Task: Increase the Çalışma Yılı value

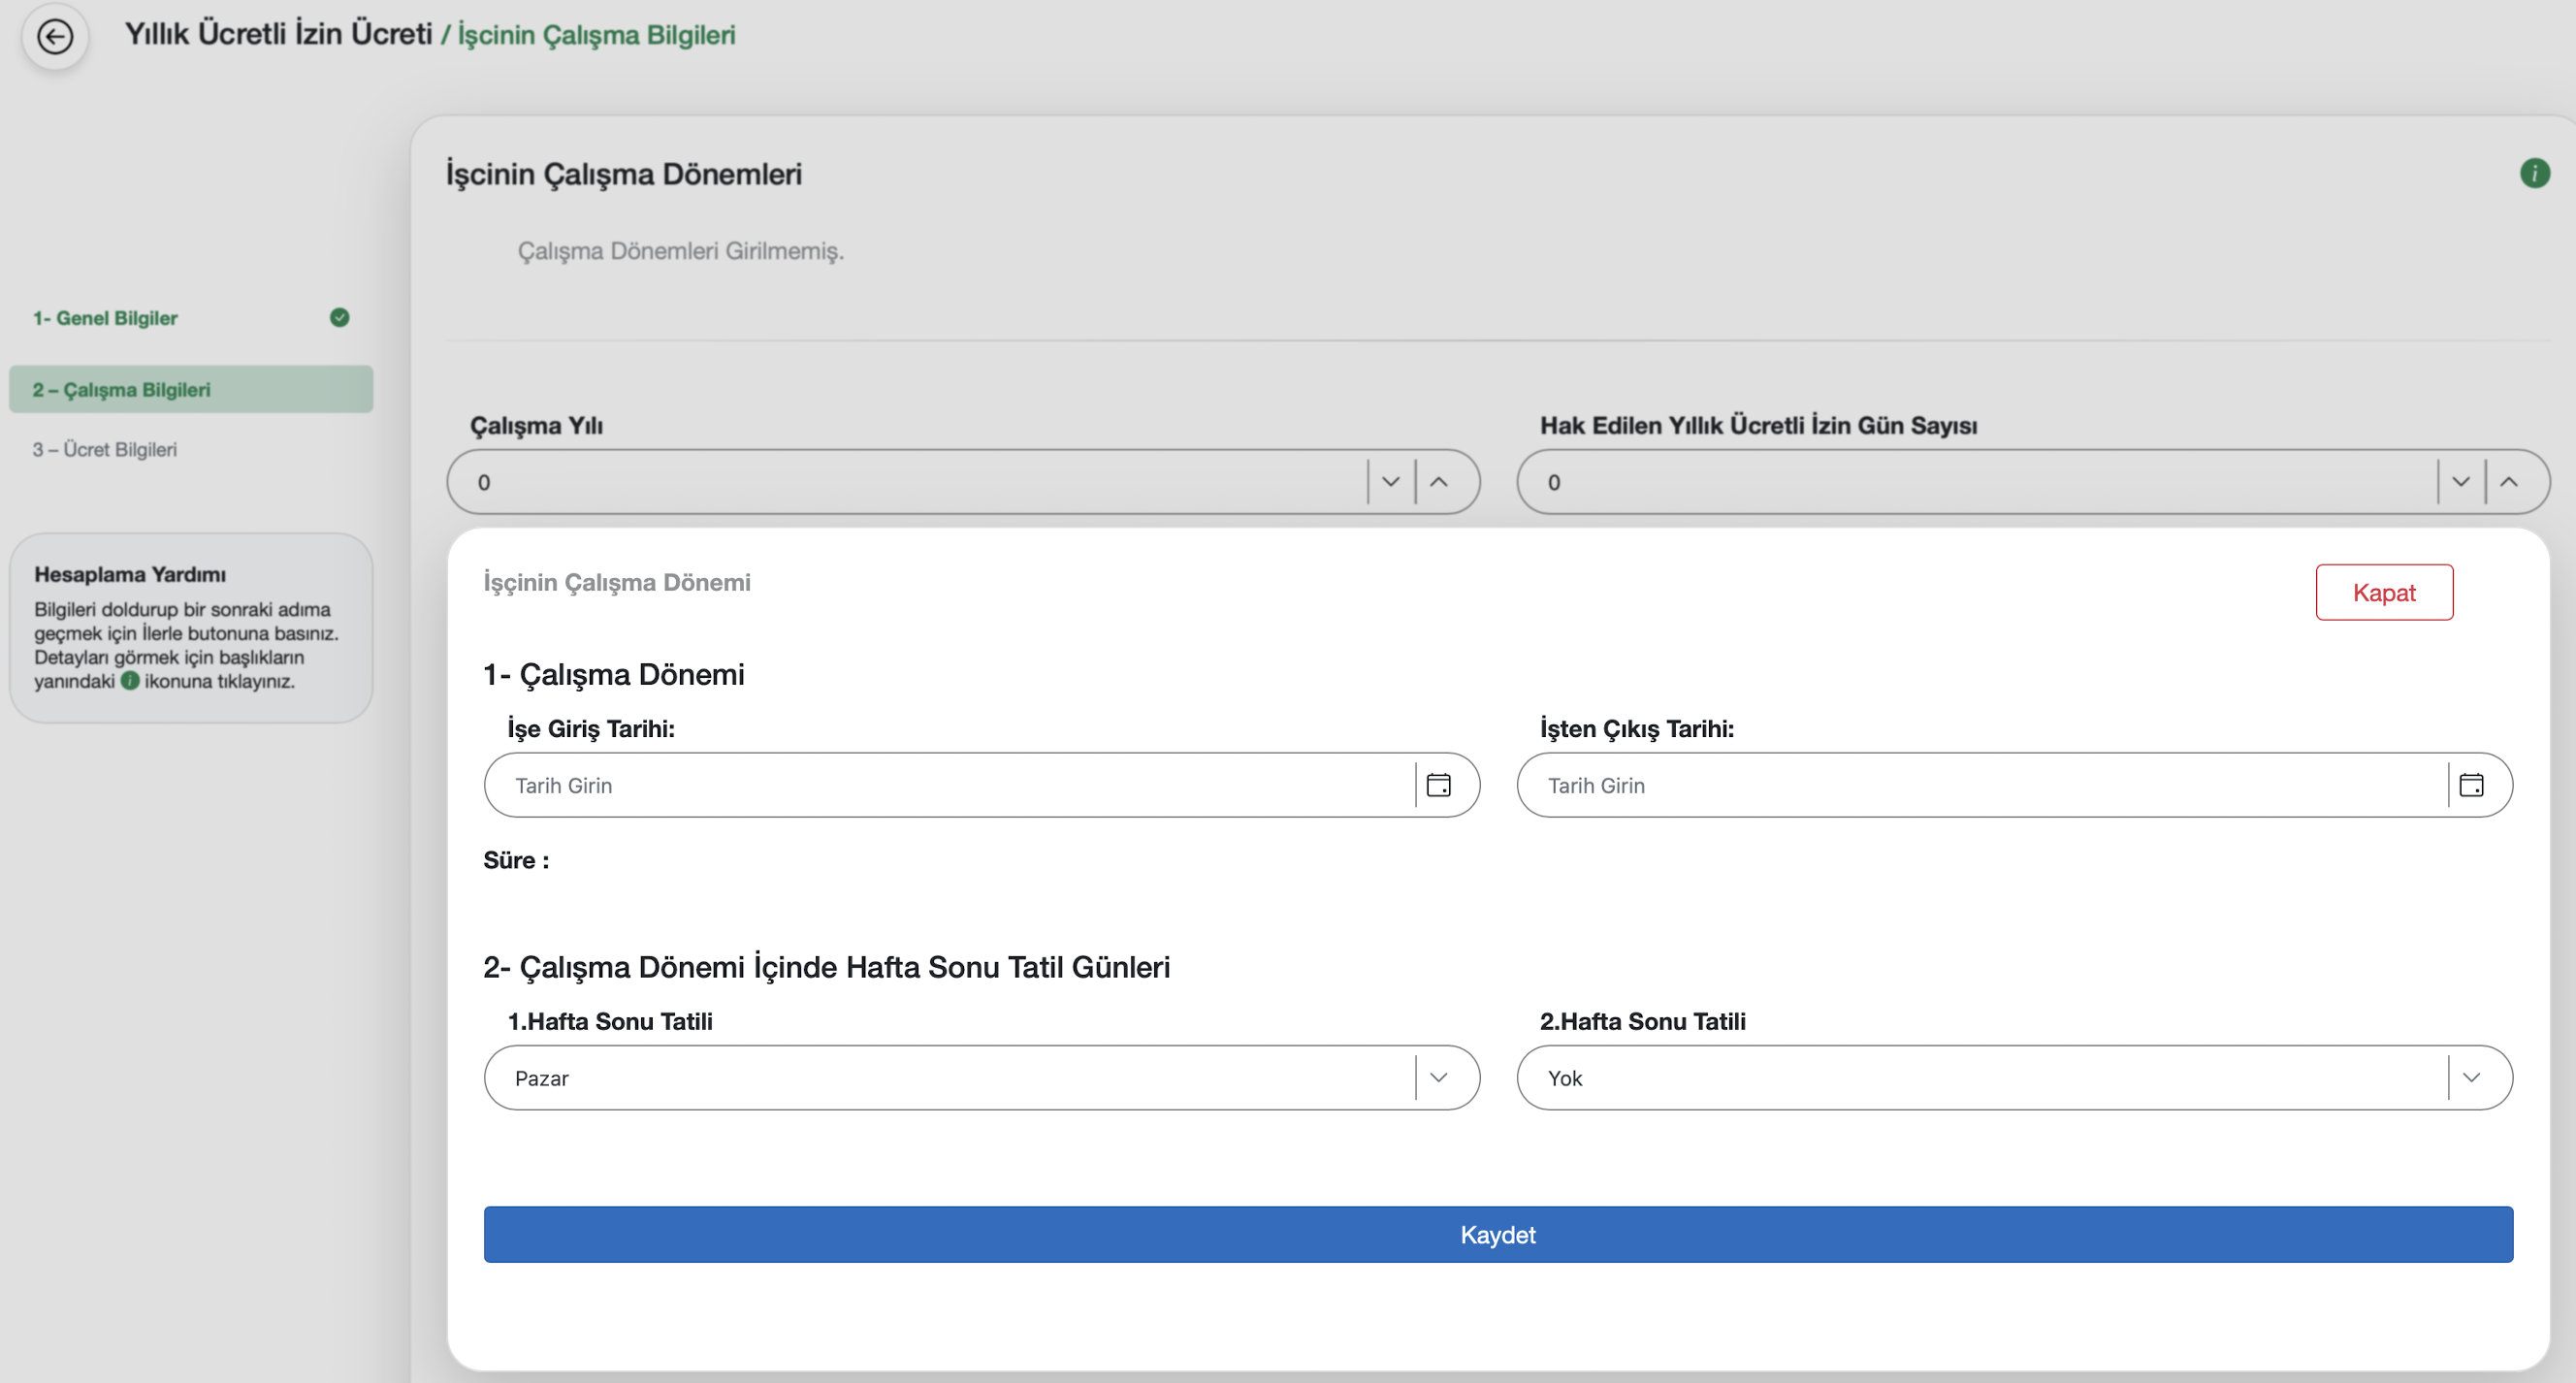Action: (x=1439, y=482)
